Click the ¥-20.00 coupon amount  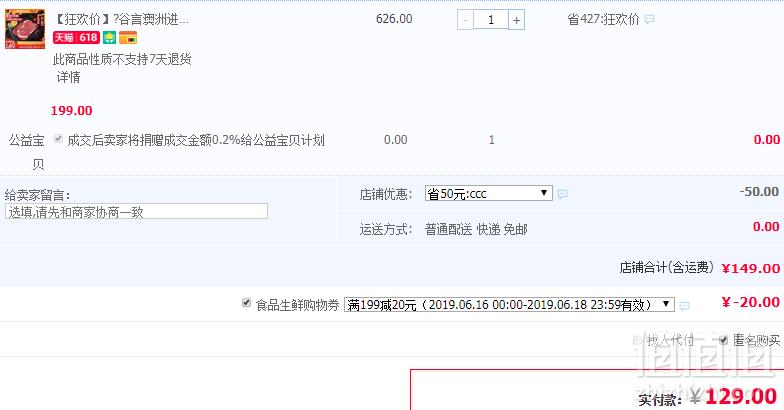coord(750,302)
